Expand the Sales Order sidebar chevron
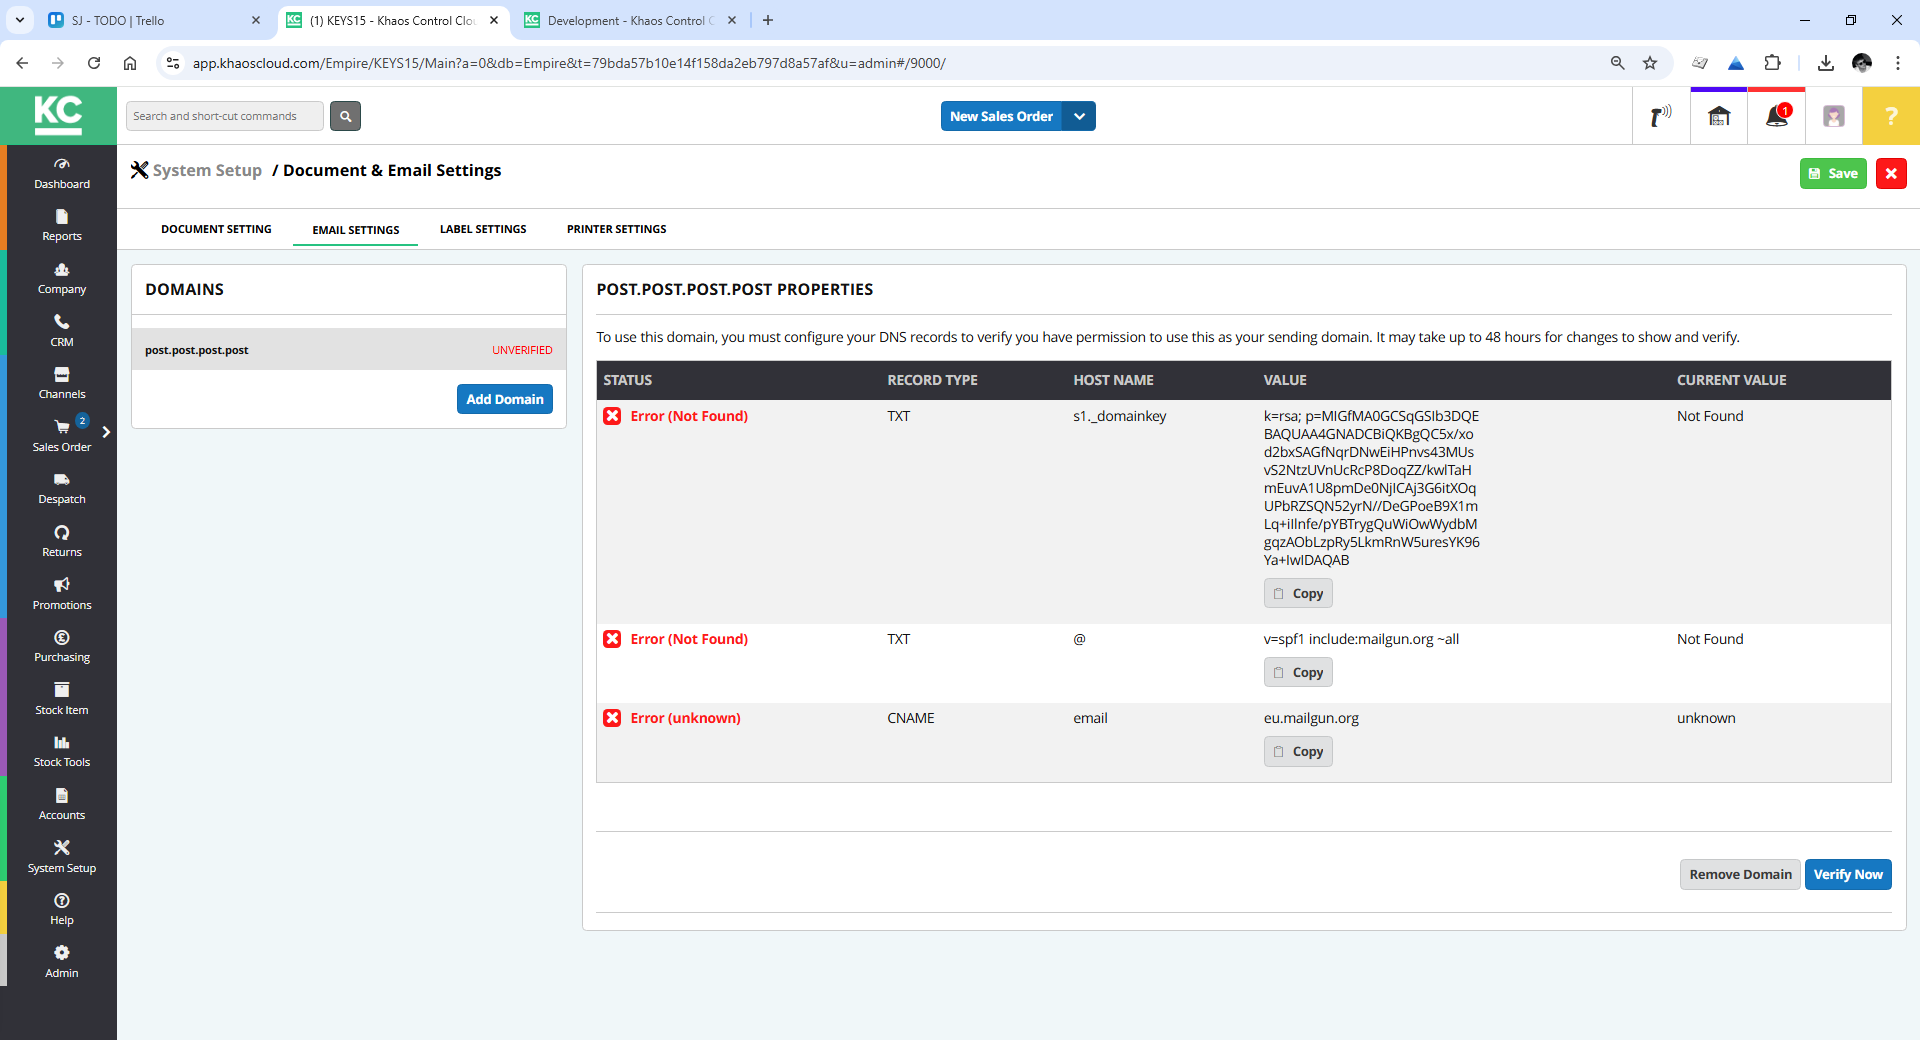This screenshot has height=1040, width=1920. pyautogui.click(x=106, y=432)
